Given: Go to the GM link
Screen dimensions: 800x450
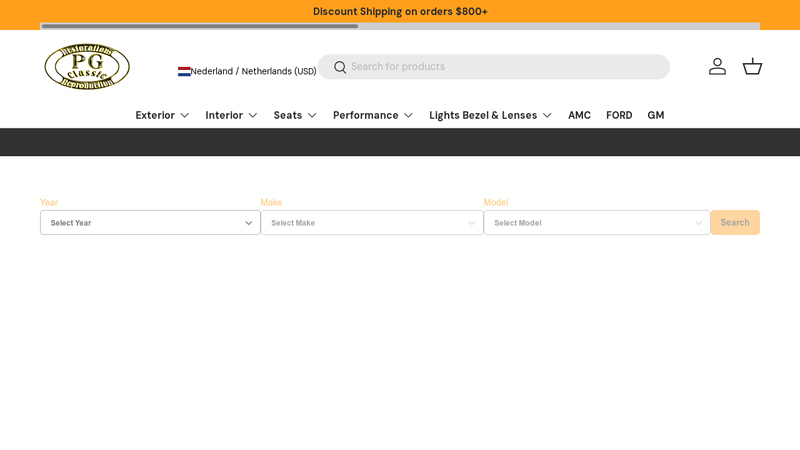Looking at the screenshot, I should 656,115.
